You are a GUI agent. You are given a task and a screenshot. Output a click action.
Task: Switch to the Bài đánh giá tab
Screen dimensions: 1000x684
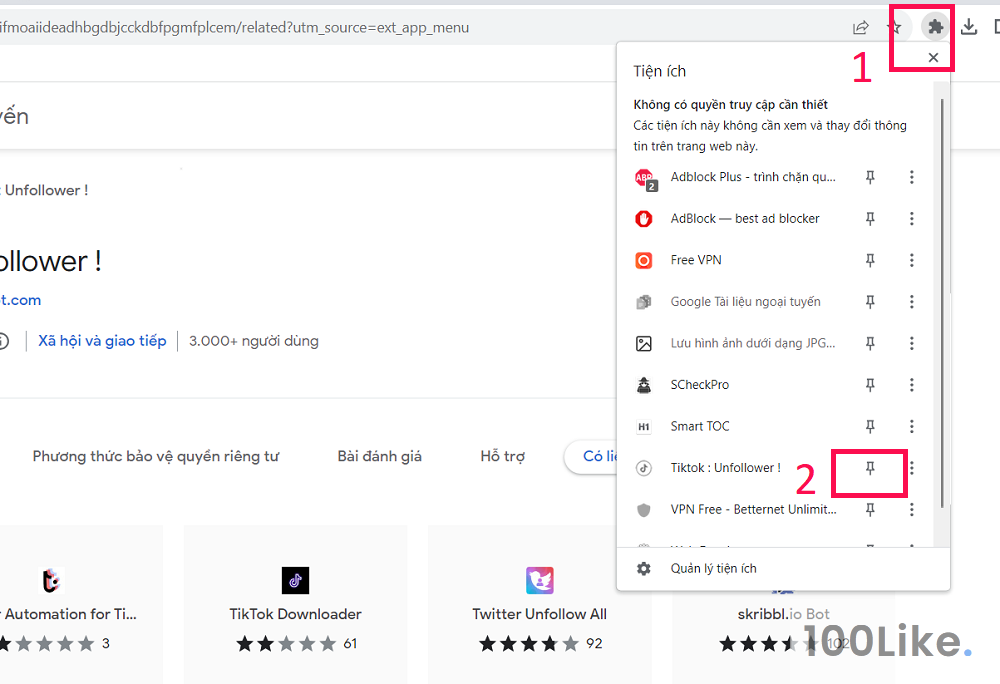(379, 456)
